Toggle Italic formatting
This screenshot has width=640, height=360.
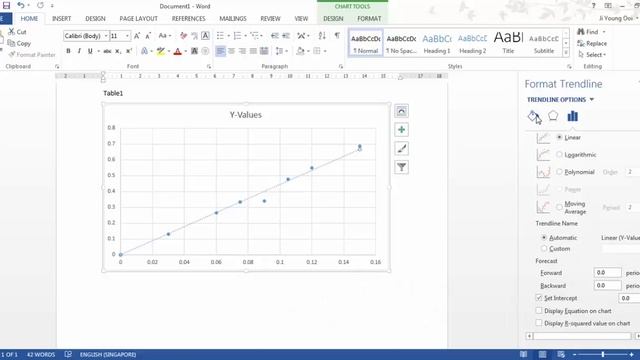coord(79,51)
